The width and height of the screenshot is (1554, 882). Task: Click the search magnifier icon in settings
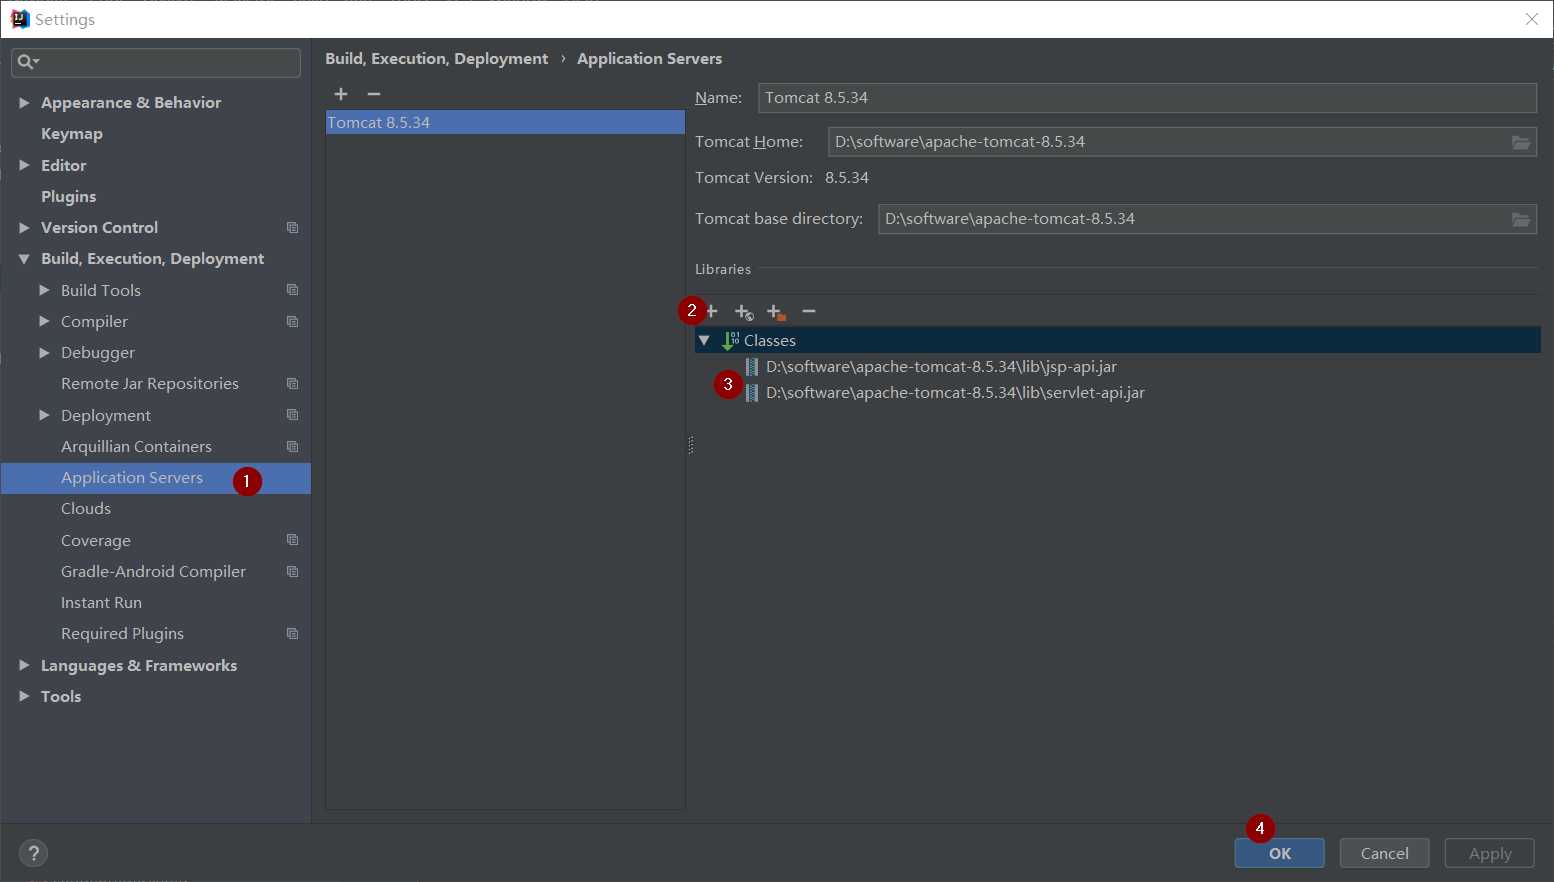[26, 62]
